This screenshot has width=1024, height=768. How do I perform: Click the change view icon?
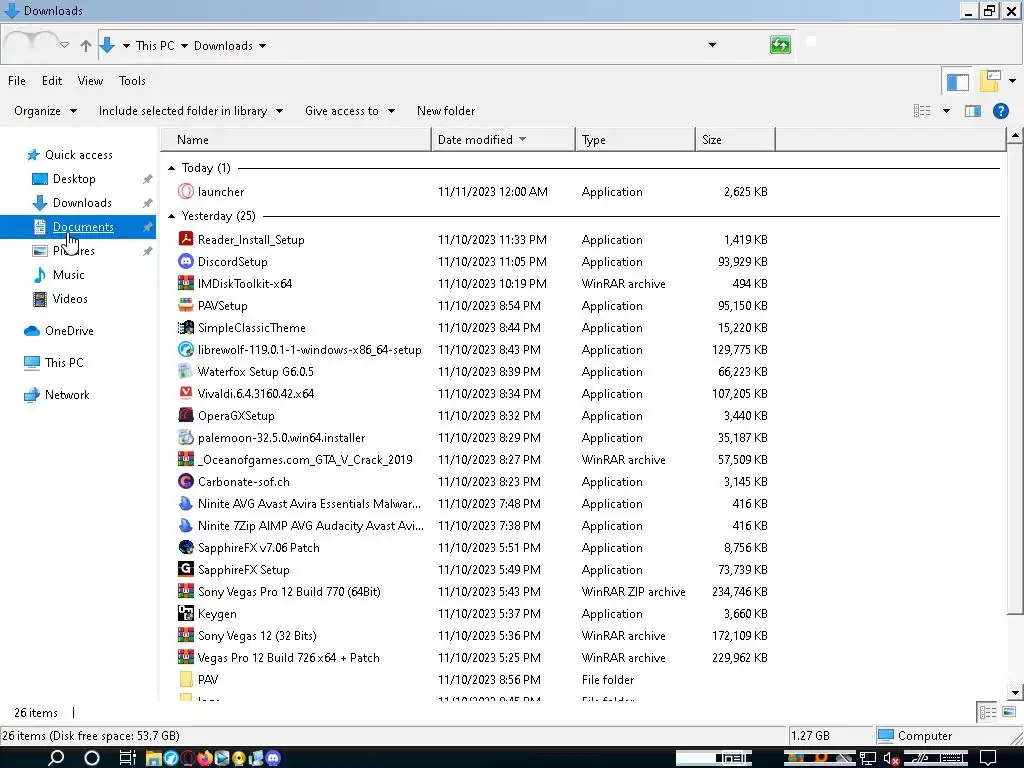(x=922, y=111)
